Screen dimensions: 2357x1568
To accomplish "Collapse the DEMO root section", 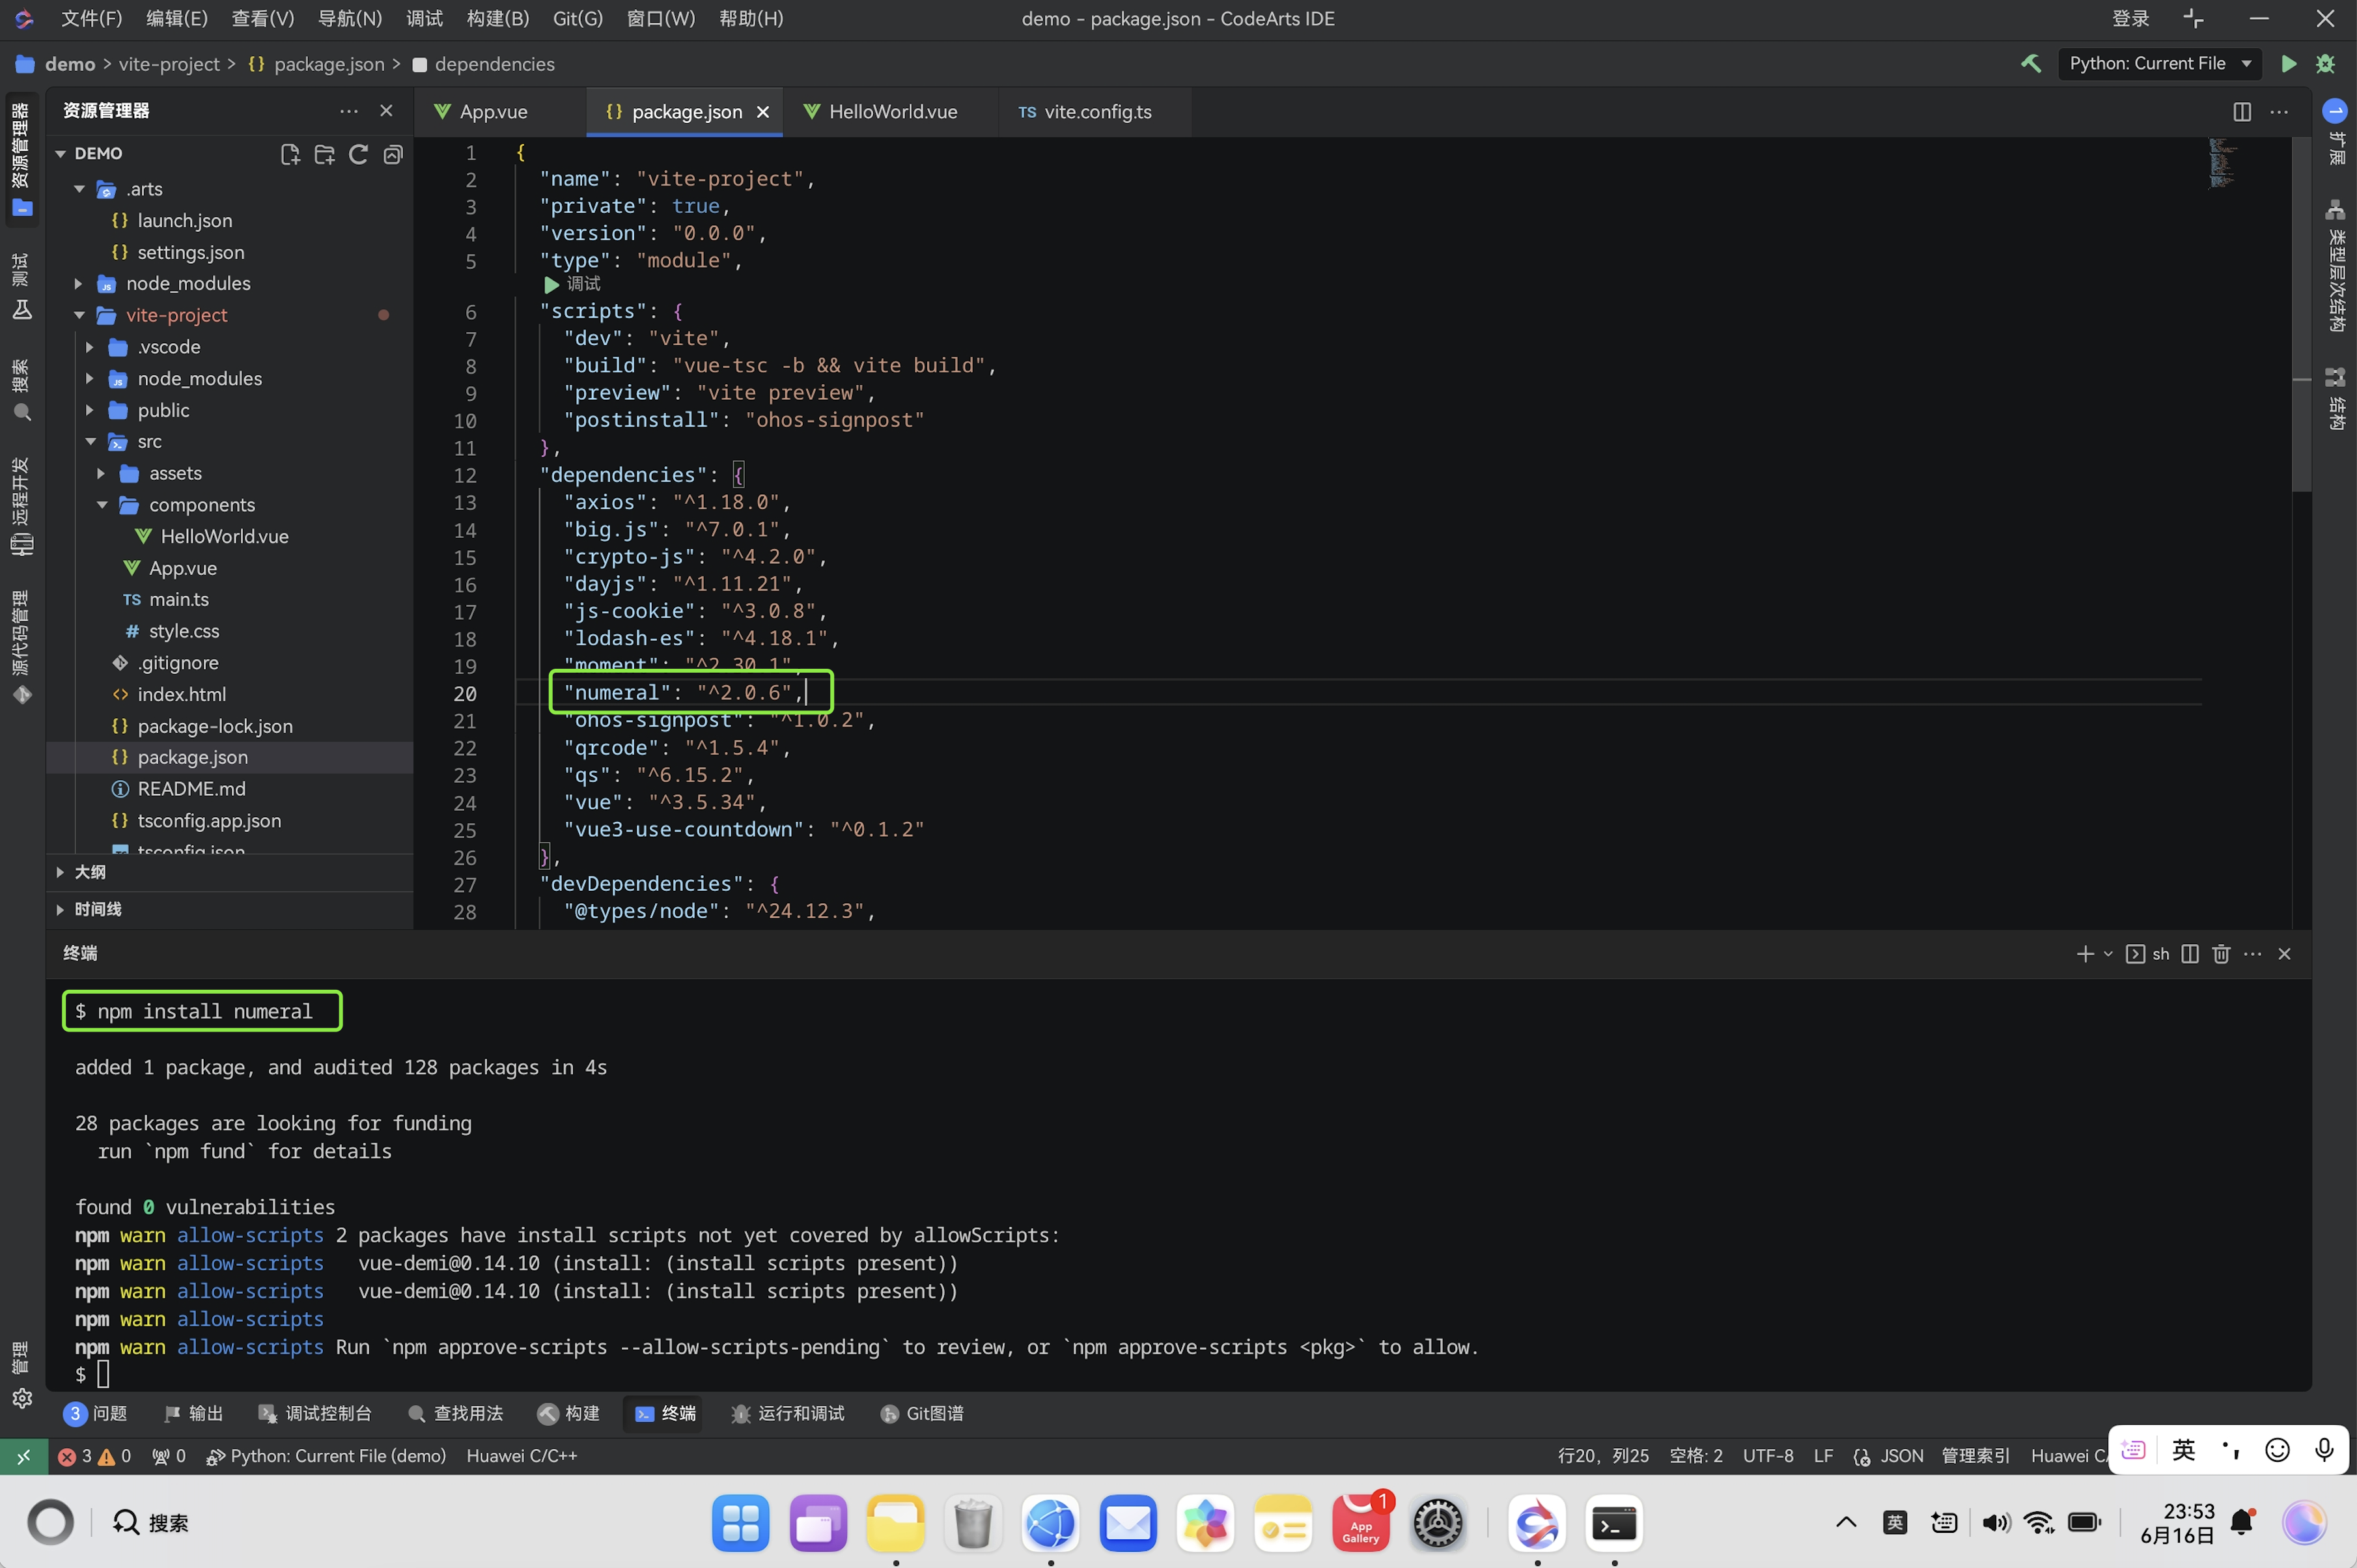I will point(61,154).
